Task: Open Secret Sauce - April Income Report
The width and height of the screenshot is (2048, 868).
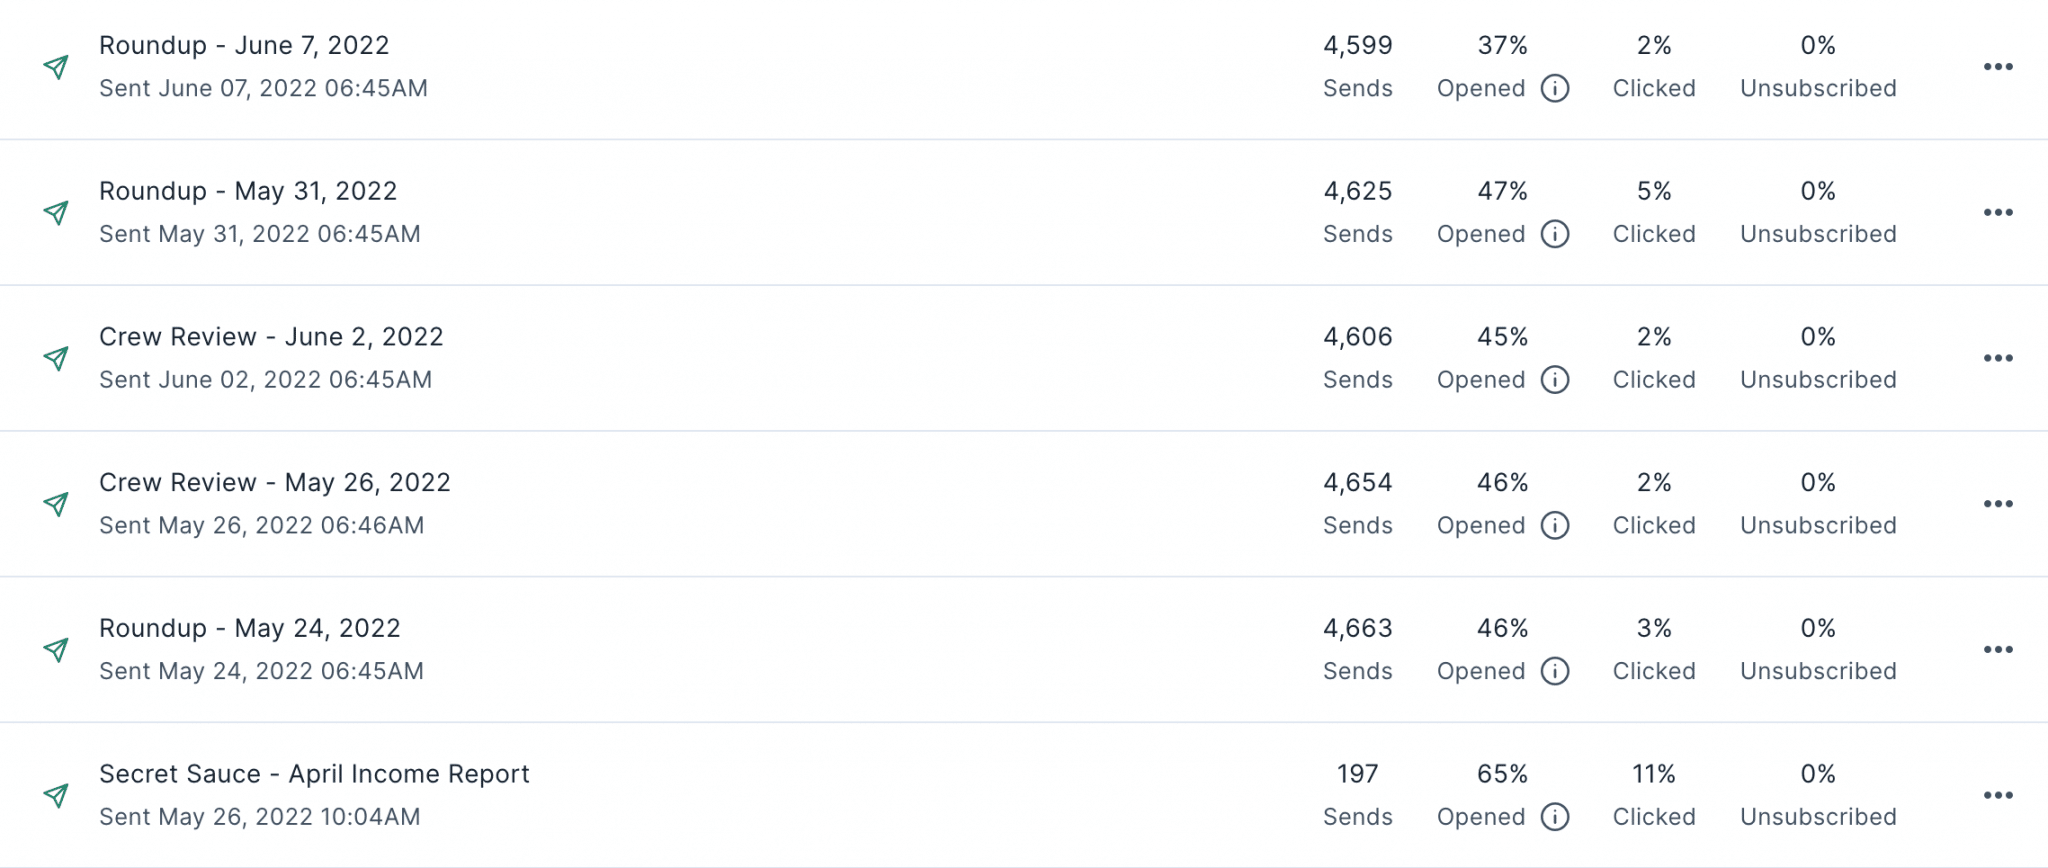Action: click(314, 774)
